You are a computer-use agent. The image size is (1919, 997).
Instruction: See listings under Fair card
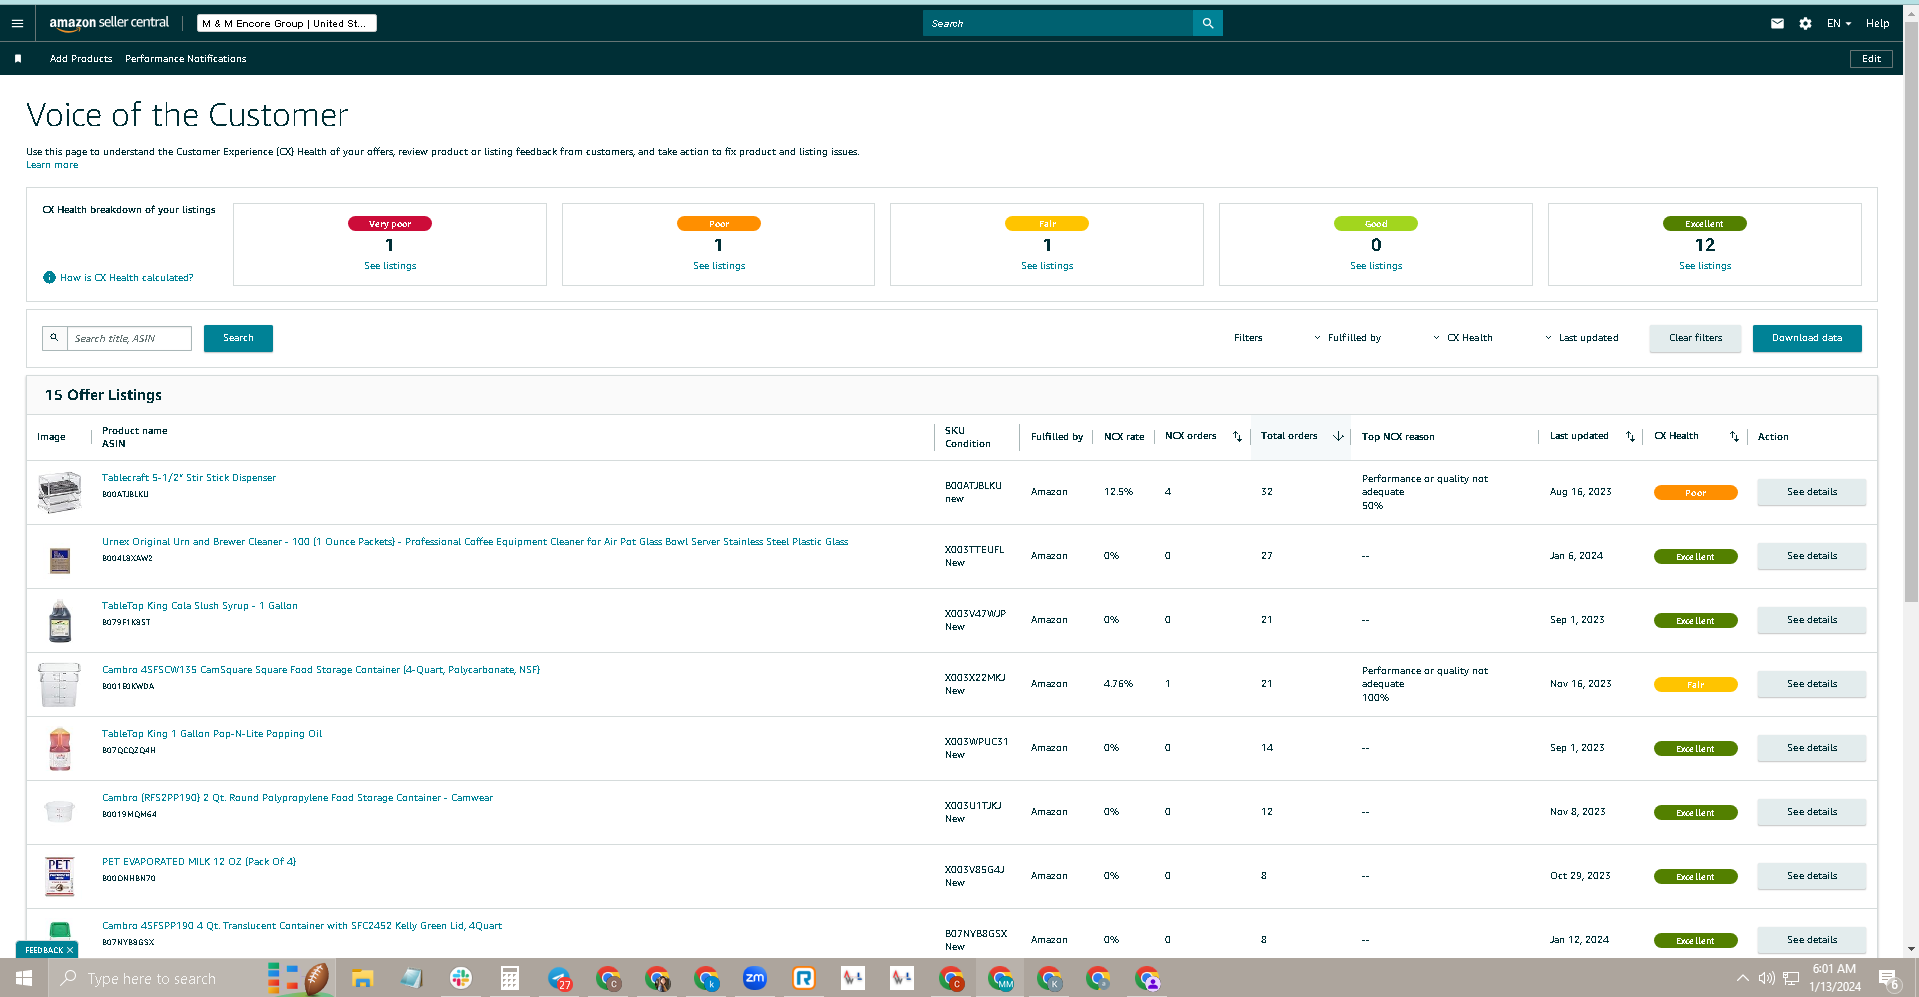[1047, 266]
